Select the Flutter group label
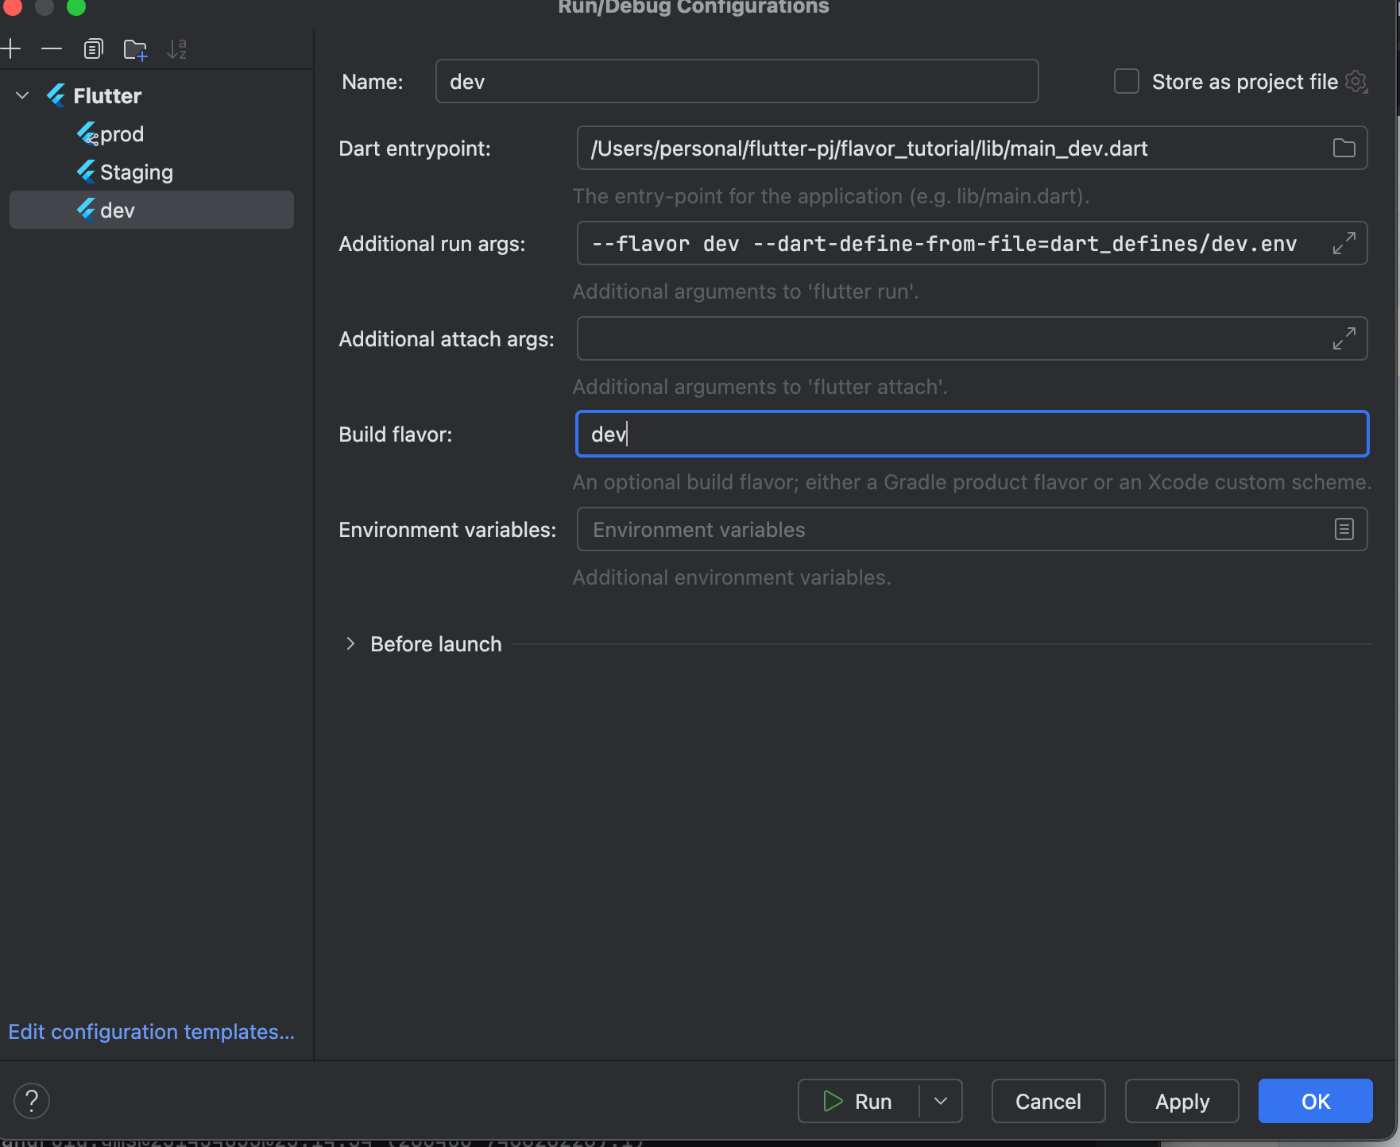1400x1147 pixels. 107,96
